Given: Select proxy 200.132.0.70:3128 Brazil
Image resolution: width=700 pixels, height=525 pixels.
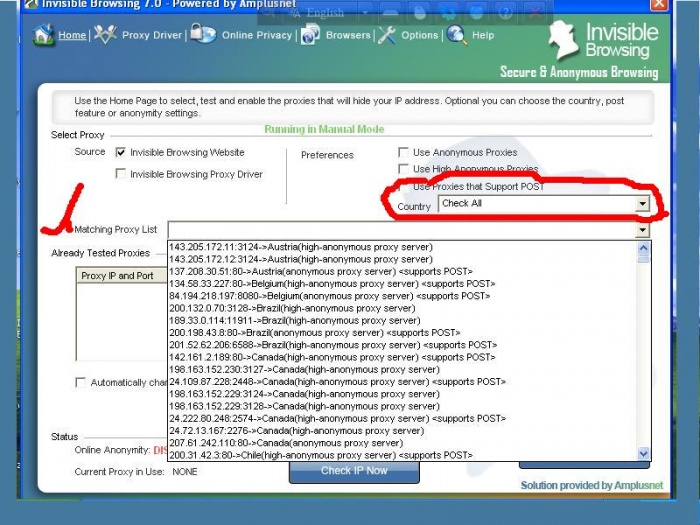Looking at the screenshot, I should (x=402, y=308).
